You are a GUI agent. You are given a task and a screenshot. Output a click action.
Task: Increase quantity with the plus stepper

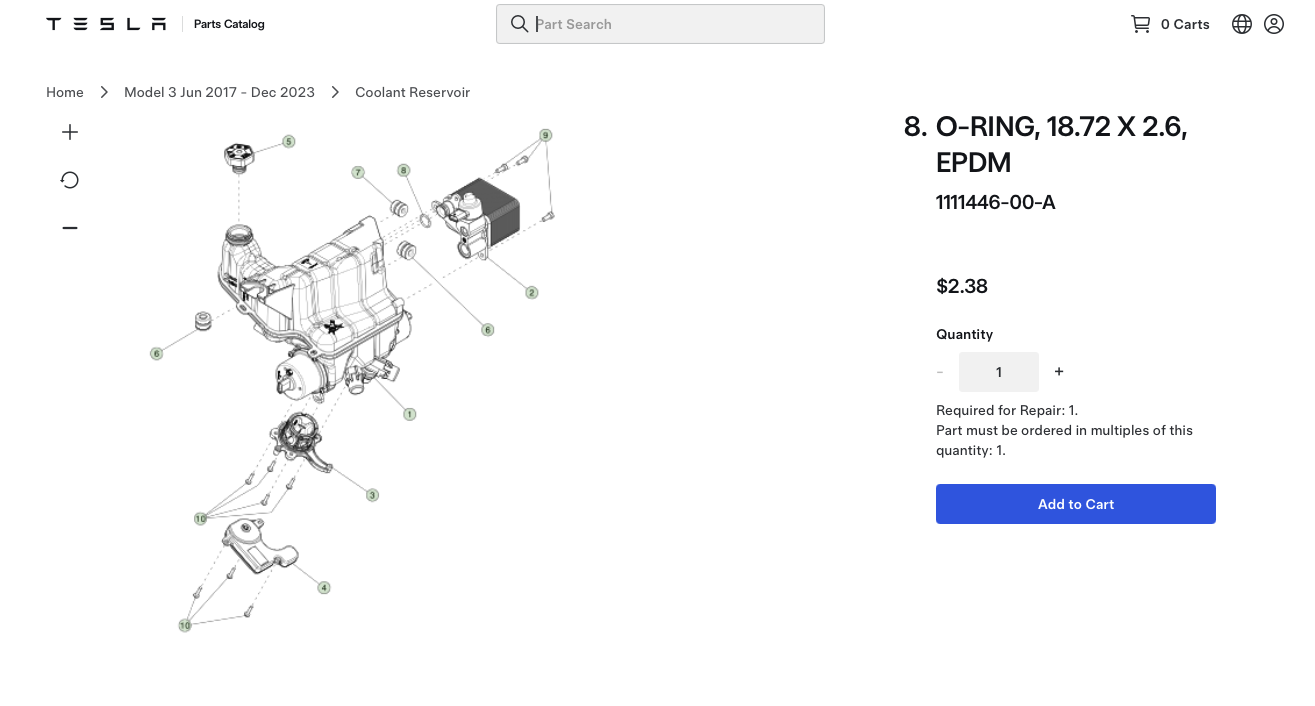tap(1059, 372)
